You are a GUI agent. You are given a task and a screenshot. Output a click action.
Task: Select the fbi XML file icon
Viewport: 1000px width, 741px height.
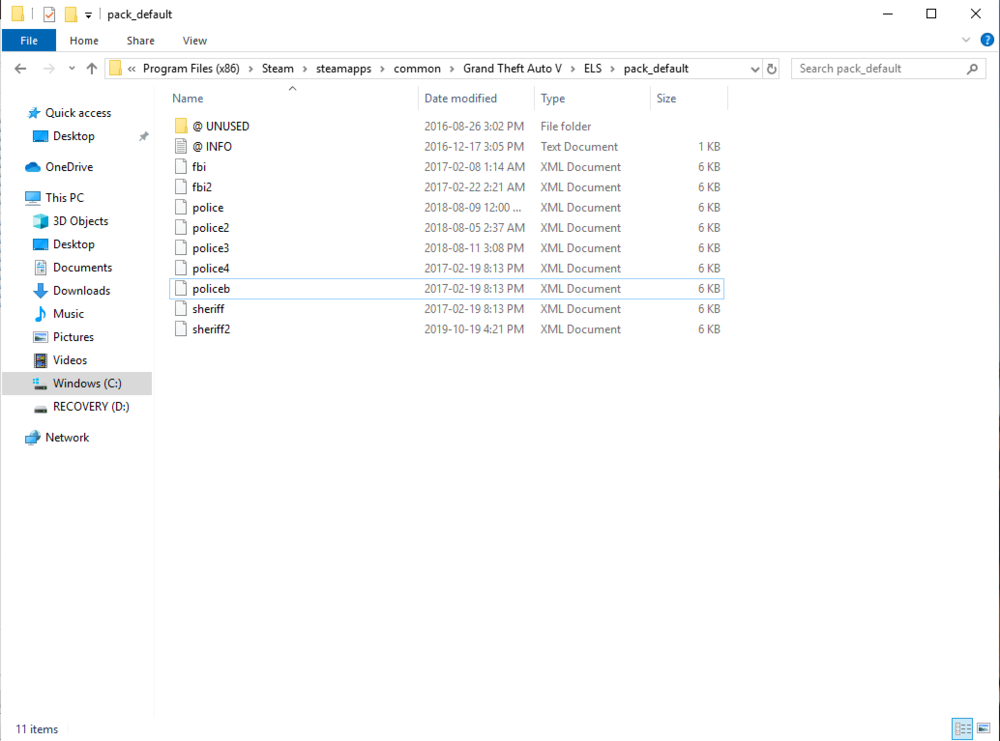[181, 167]
